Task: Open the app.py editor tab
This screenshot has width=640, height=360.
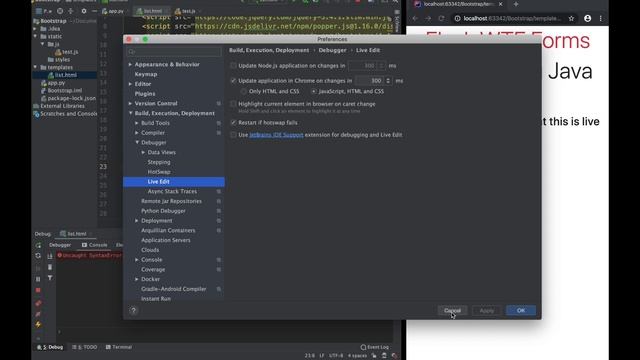Action: 113,11
